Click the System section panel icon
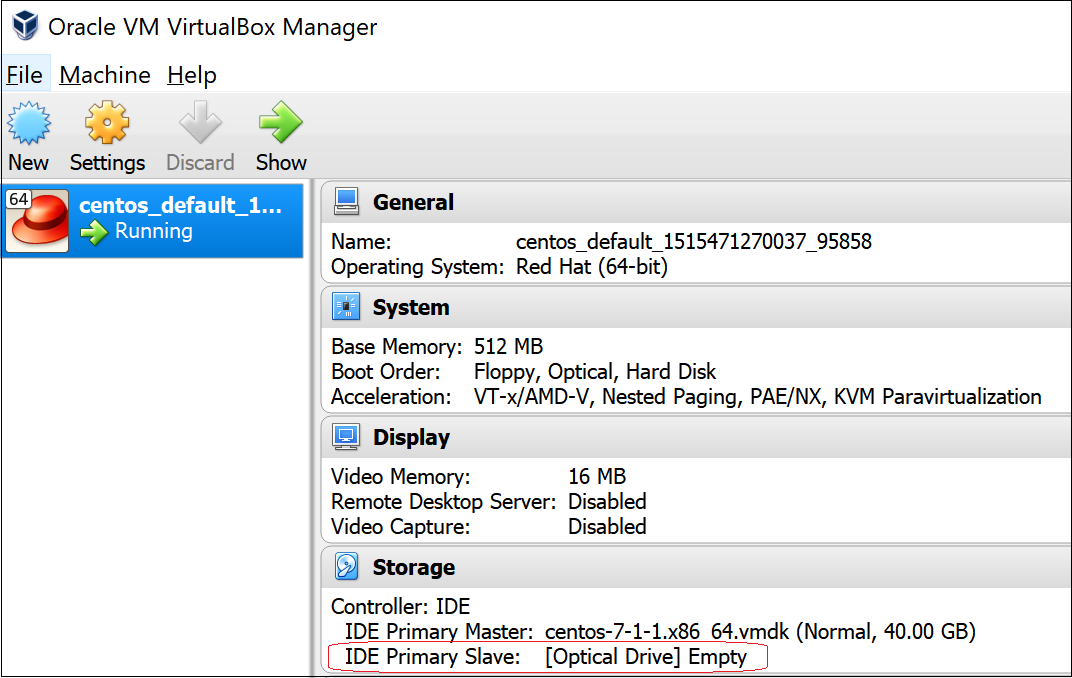This screenshot has width=1072, height=678. click(346, 306)
